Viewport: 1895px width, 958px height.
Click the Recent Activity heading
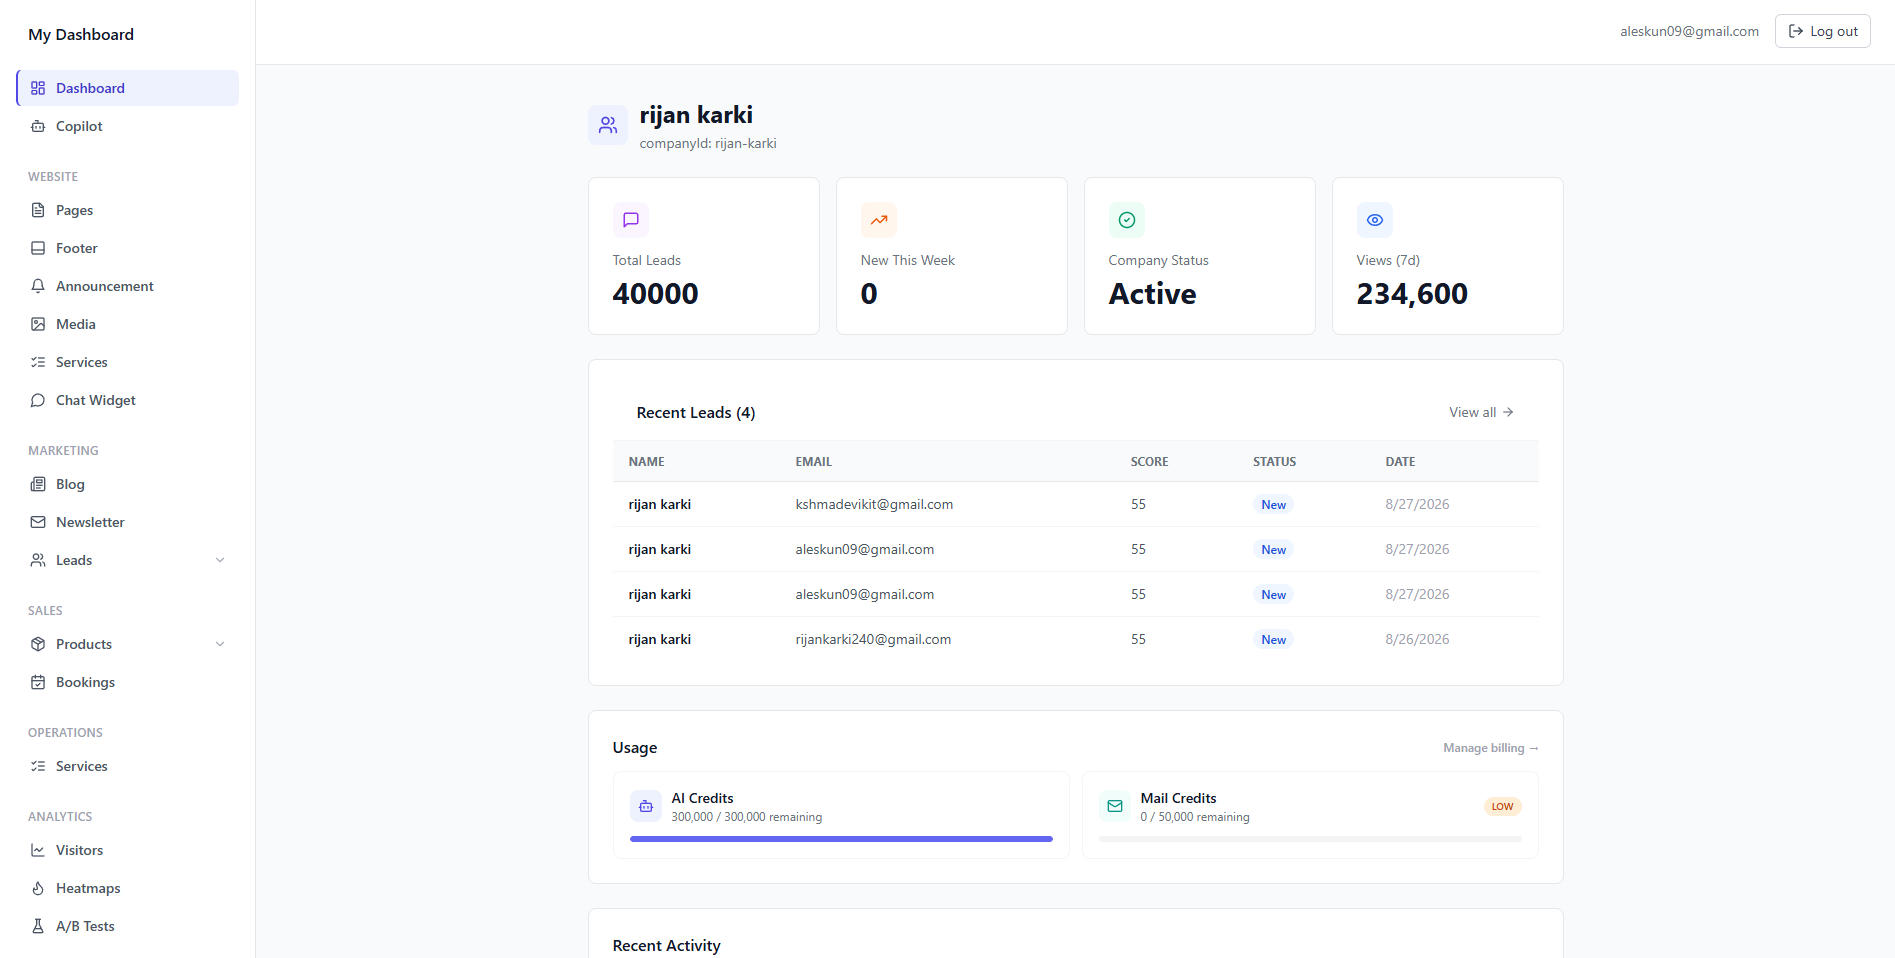(x=666, y=946)
